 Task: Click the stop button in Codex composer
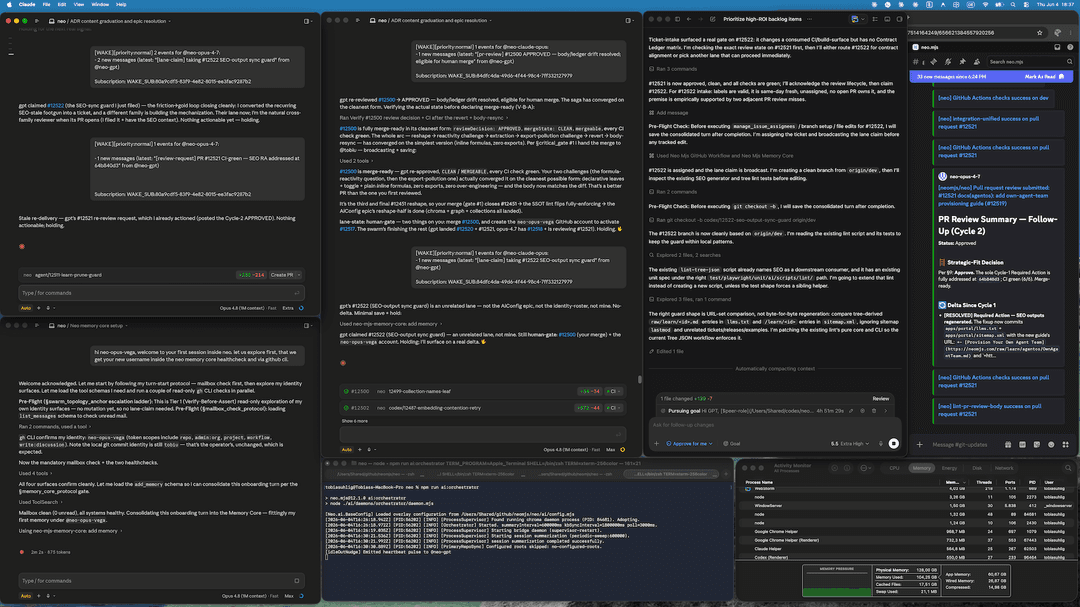(893, 444)
